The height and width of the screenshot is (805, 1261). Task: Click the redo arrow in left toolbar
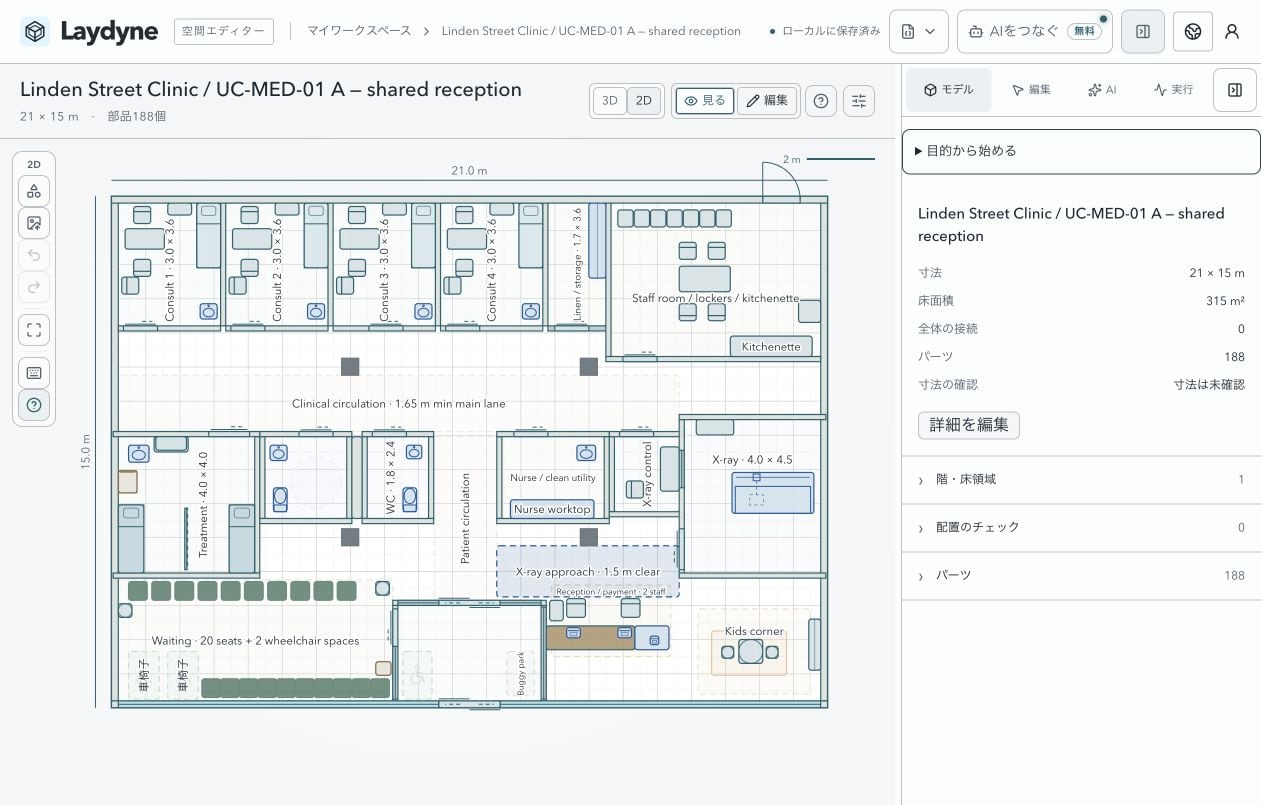click(34, 287)
